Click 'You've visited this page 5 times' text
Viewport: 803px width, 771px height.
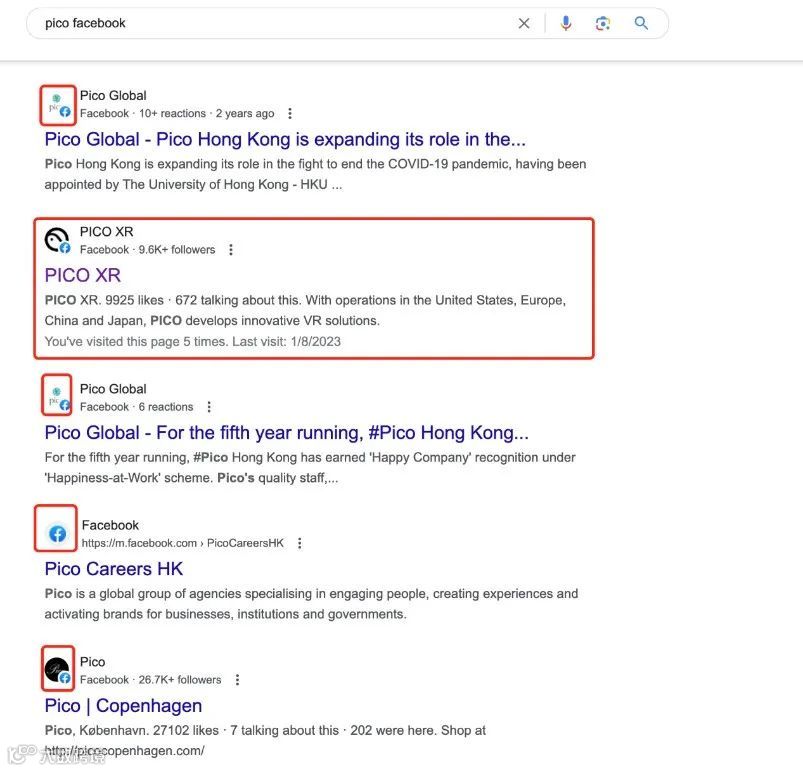[x=193, y=341]
